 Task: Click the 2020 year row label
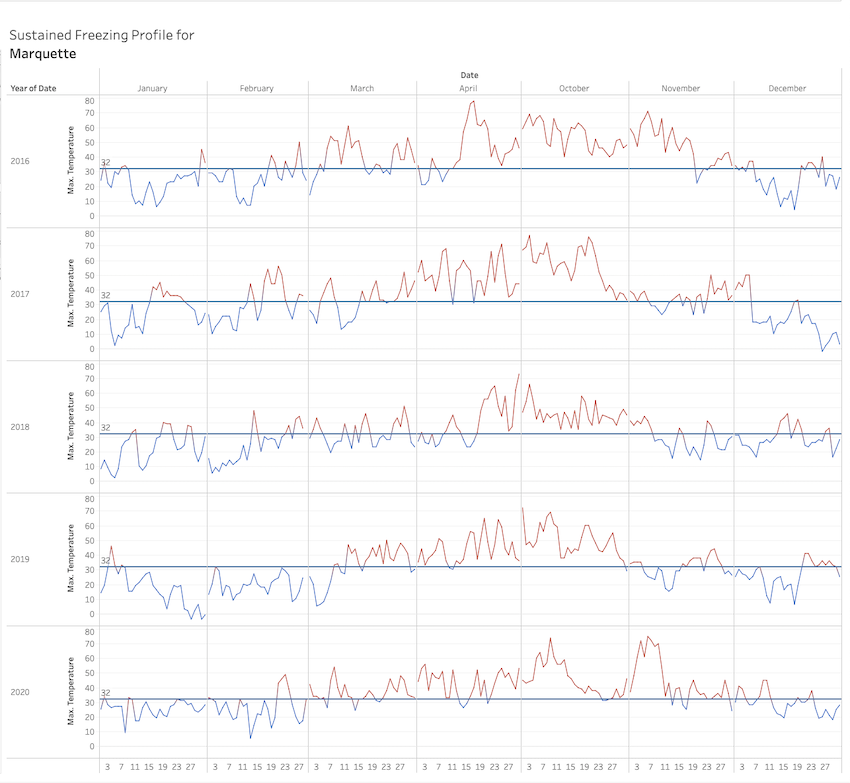20,692
